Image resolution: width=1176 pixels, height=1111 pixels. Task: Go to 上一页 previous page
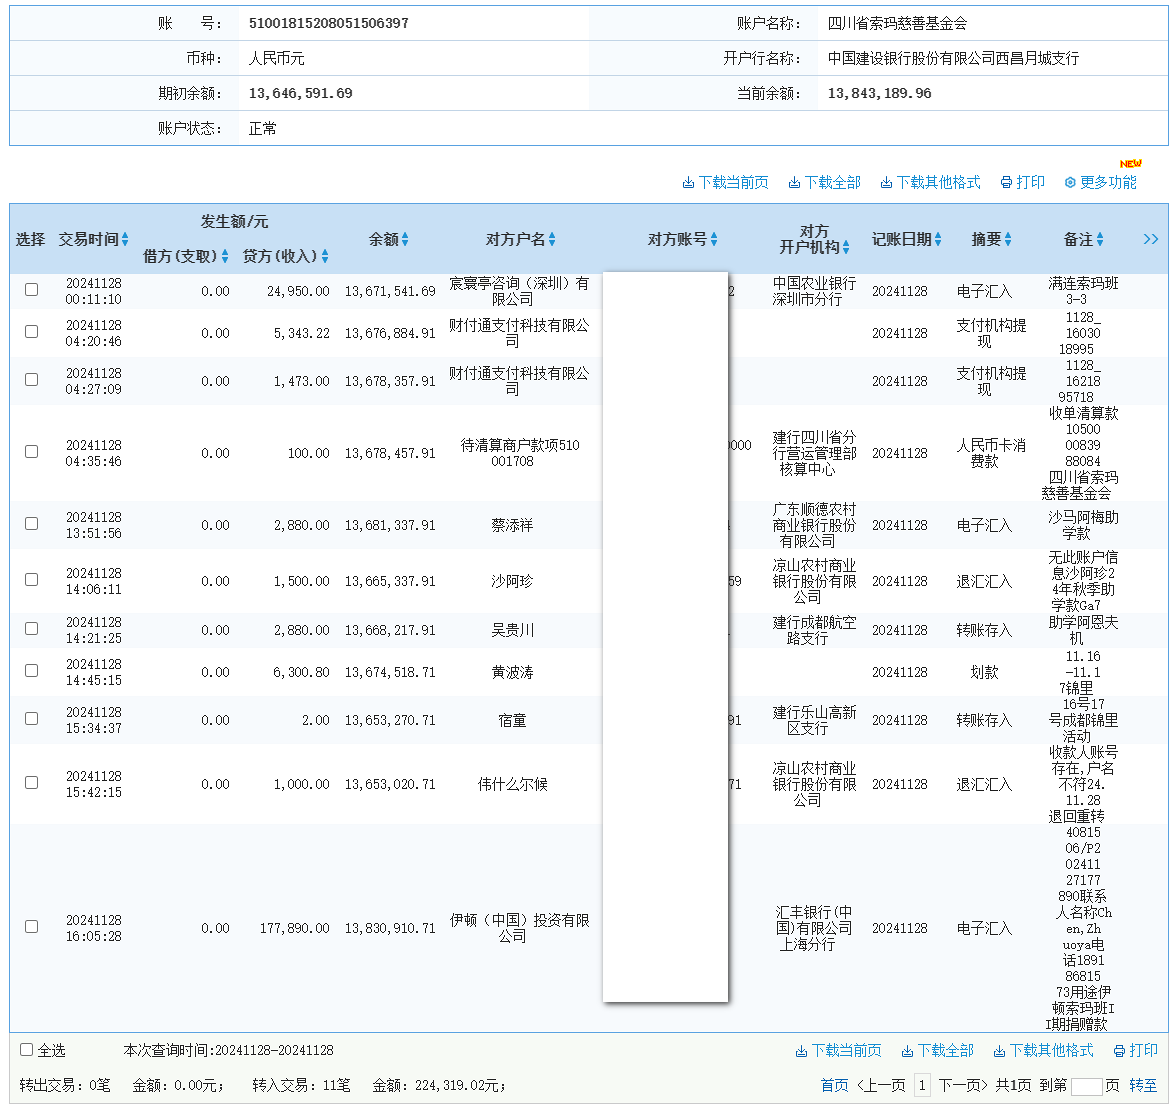click(x=881, y=1085)
